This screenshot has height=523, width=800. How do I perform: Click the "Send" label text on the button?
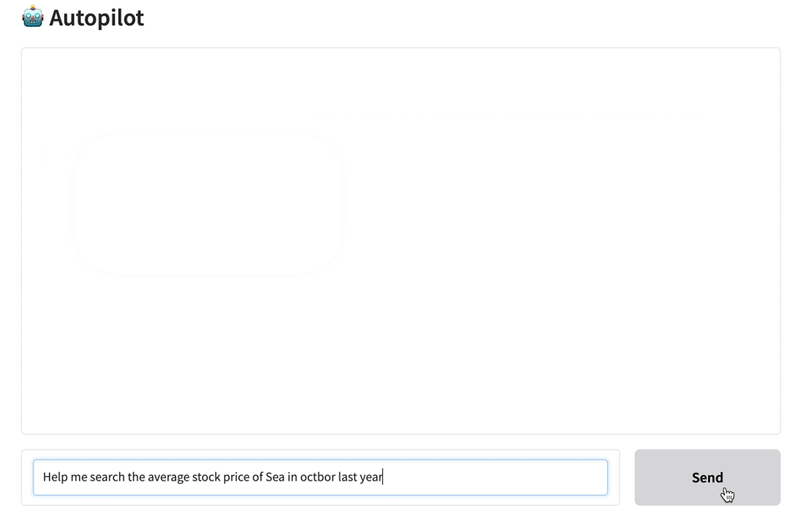[707, 477]
